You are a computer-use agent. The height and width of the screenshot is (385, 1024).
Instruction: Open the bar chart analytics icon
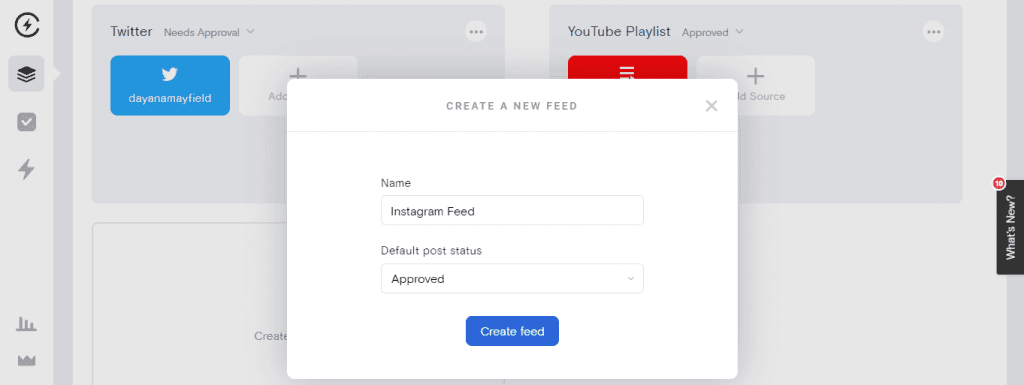point(26,324)
